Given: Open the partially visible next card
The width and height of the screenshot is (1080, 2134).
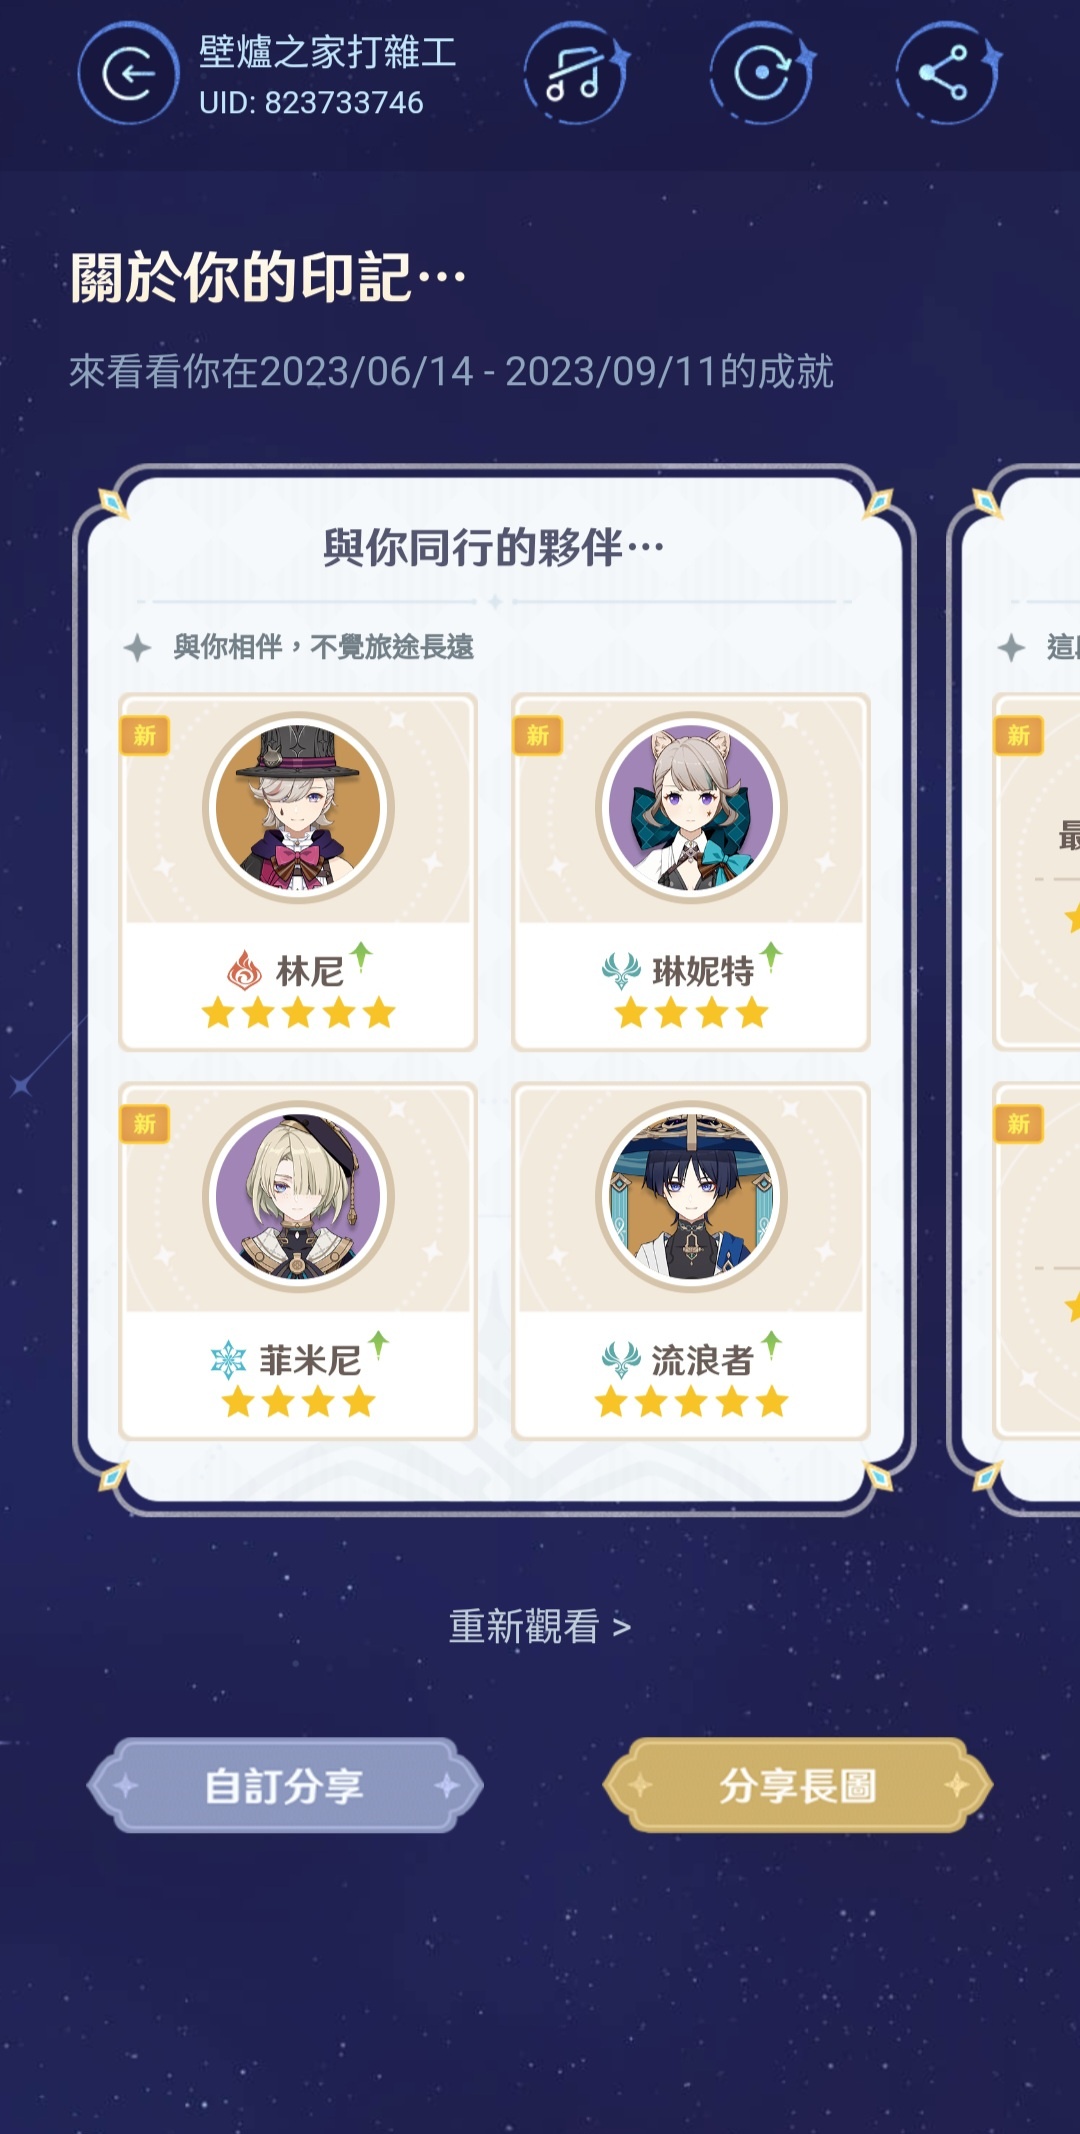Looking at the screenshot, I should (x=1014, y=990).
